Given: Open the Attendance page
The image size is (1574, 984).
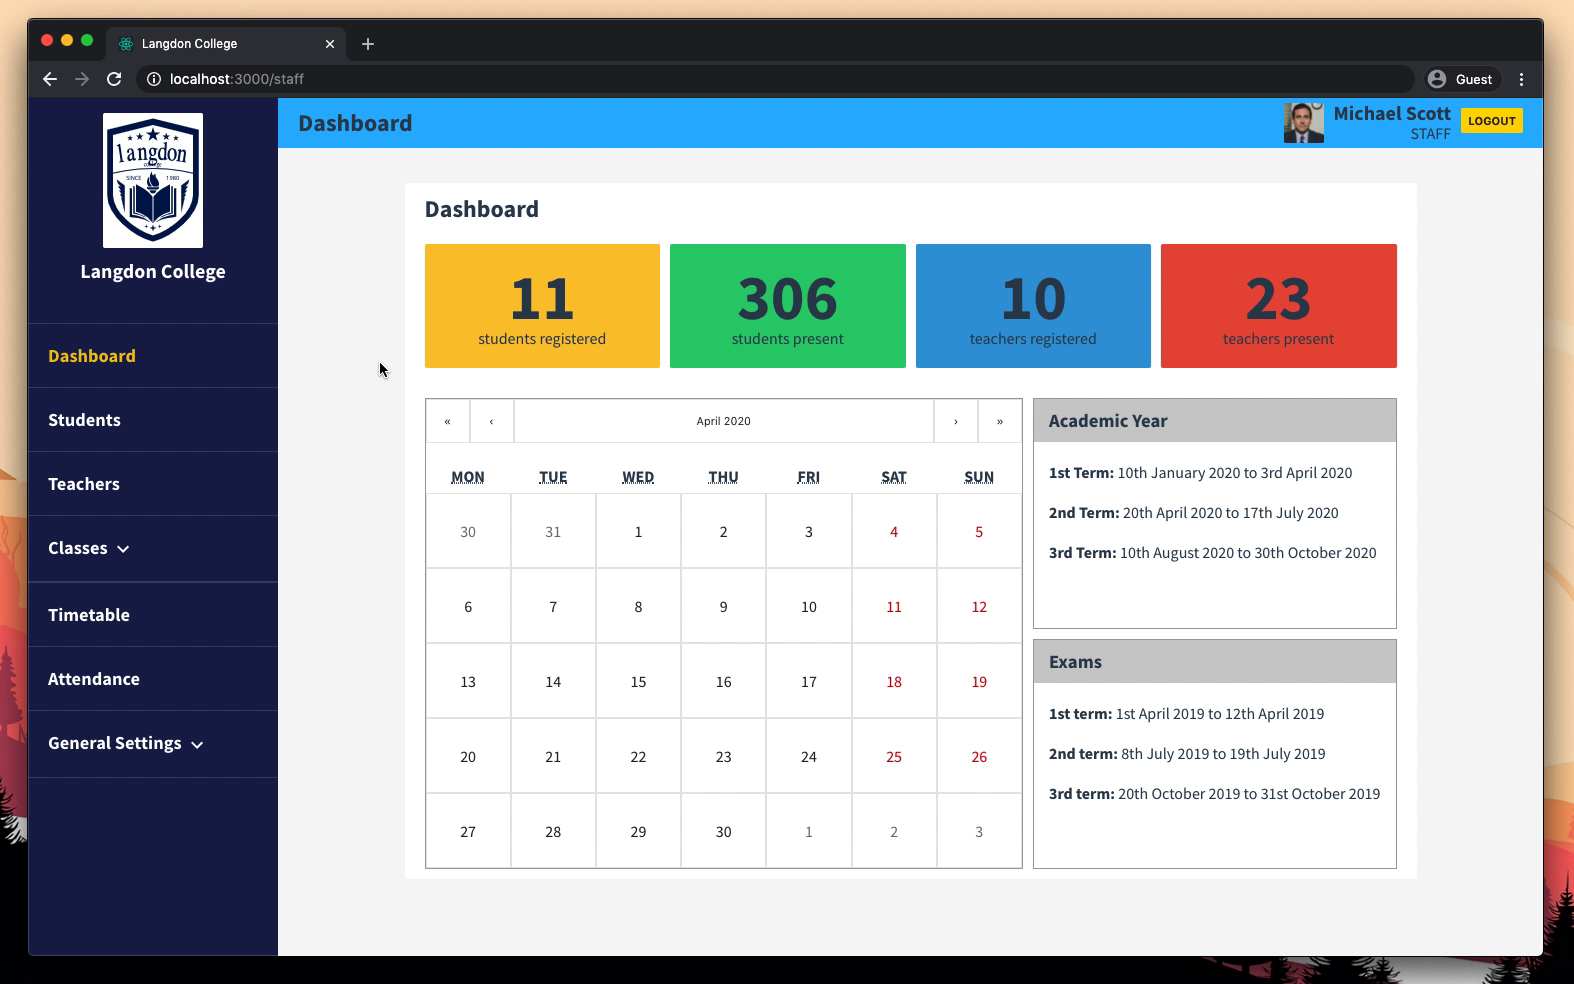Looking at the screenshot, I should pos(94,679).
